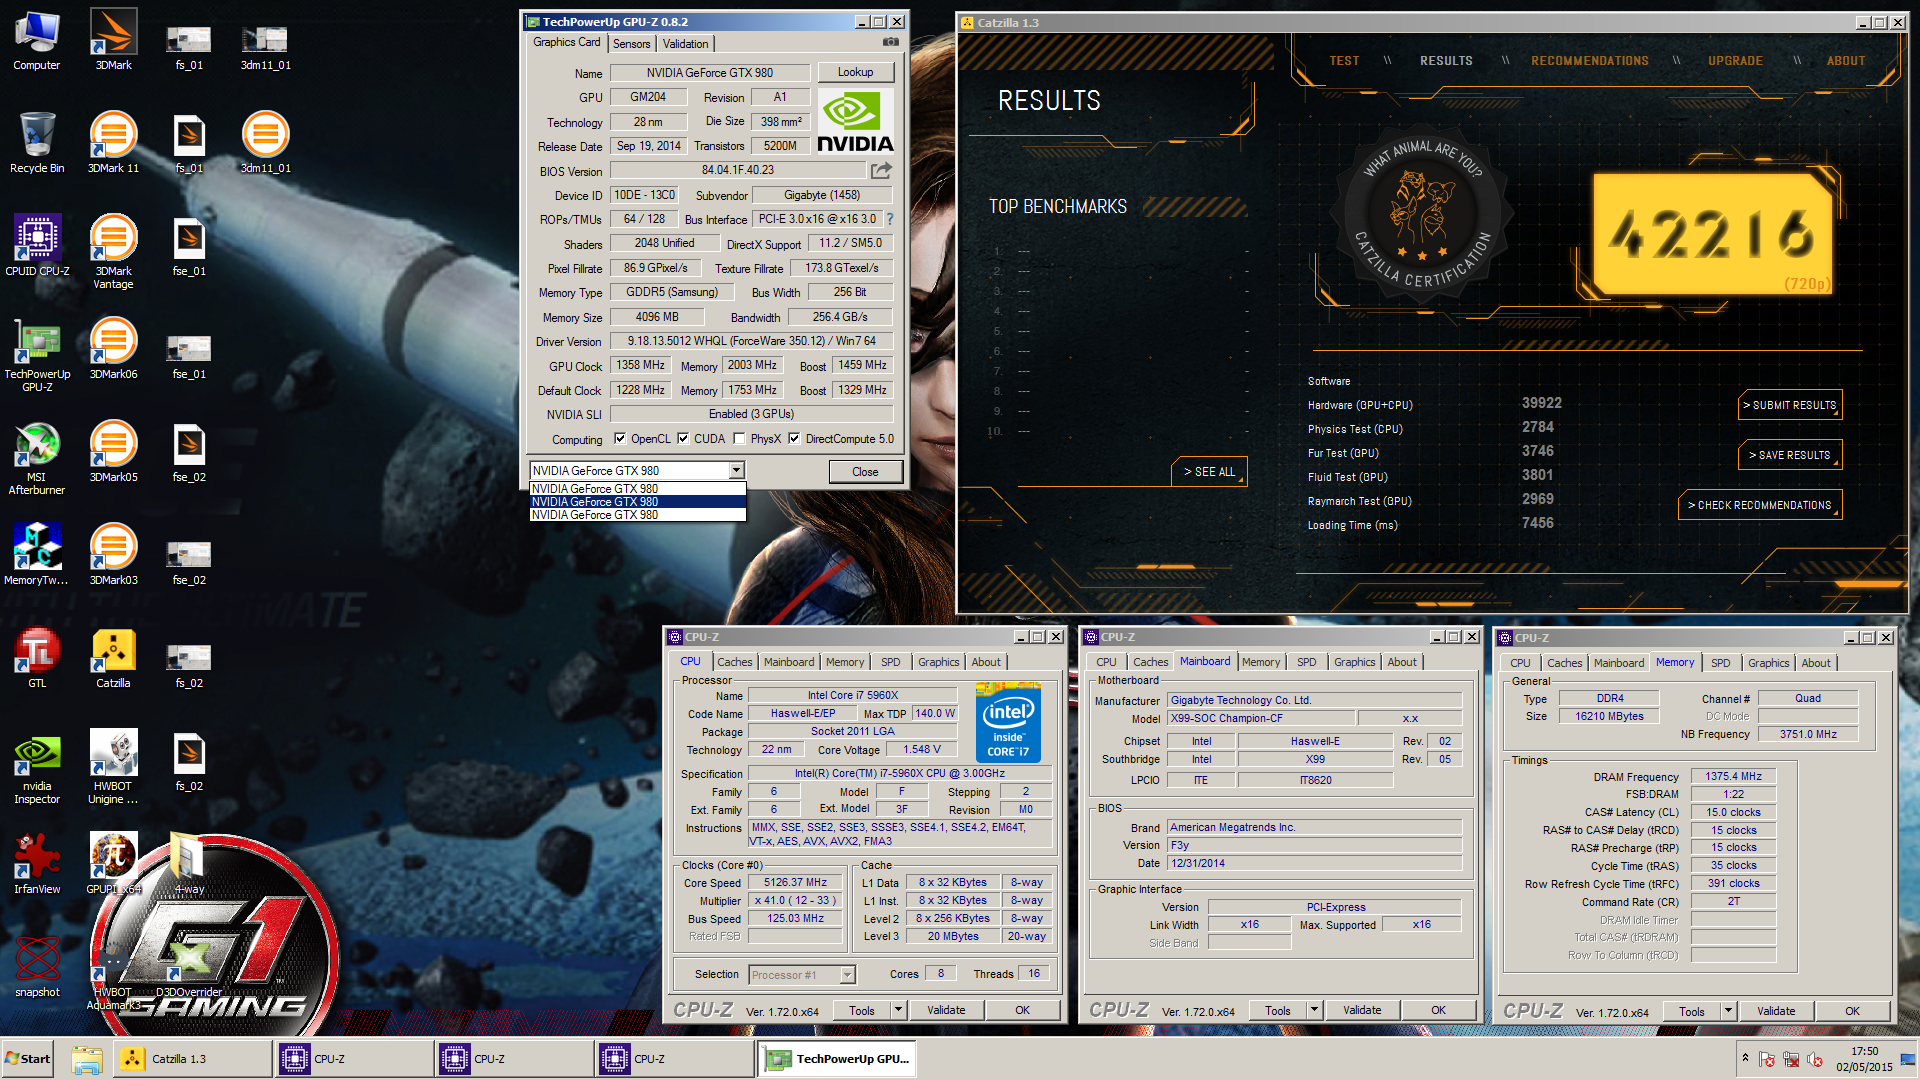Select the highlighted GTX 980 list entry
This screenshot has width=1920, height=1080.
click(637, 502)
